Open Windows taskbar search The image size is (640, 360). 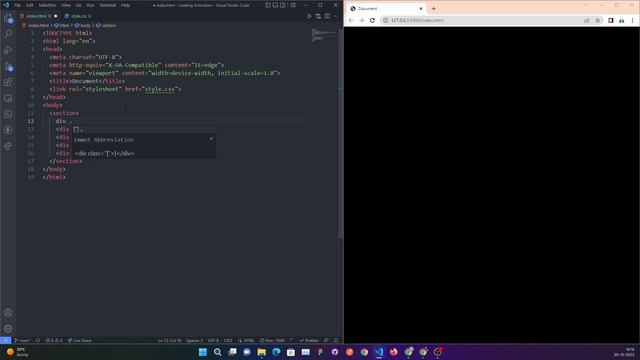pyautogui.click(x=218, y=352)
